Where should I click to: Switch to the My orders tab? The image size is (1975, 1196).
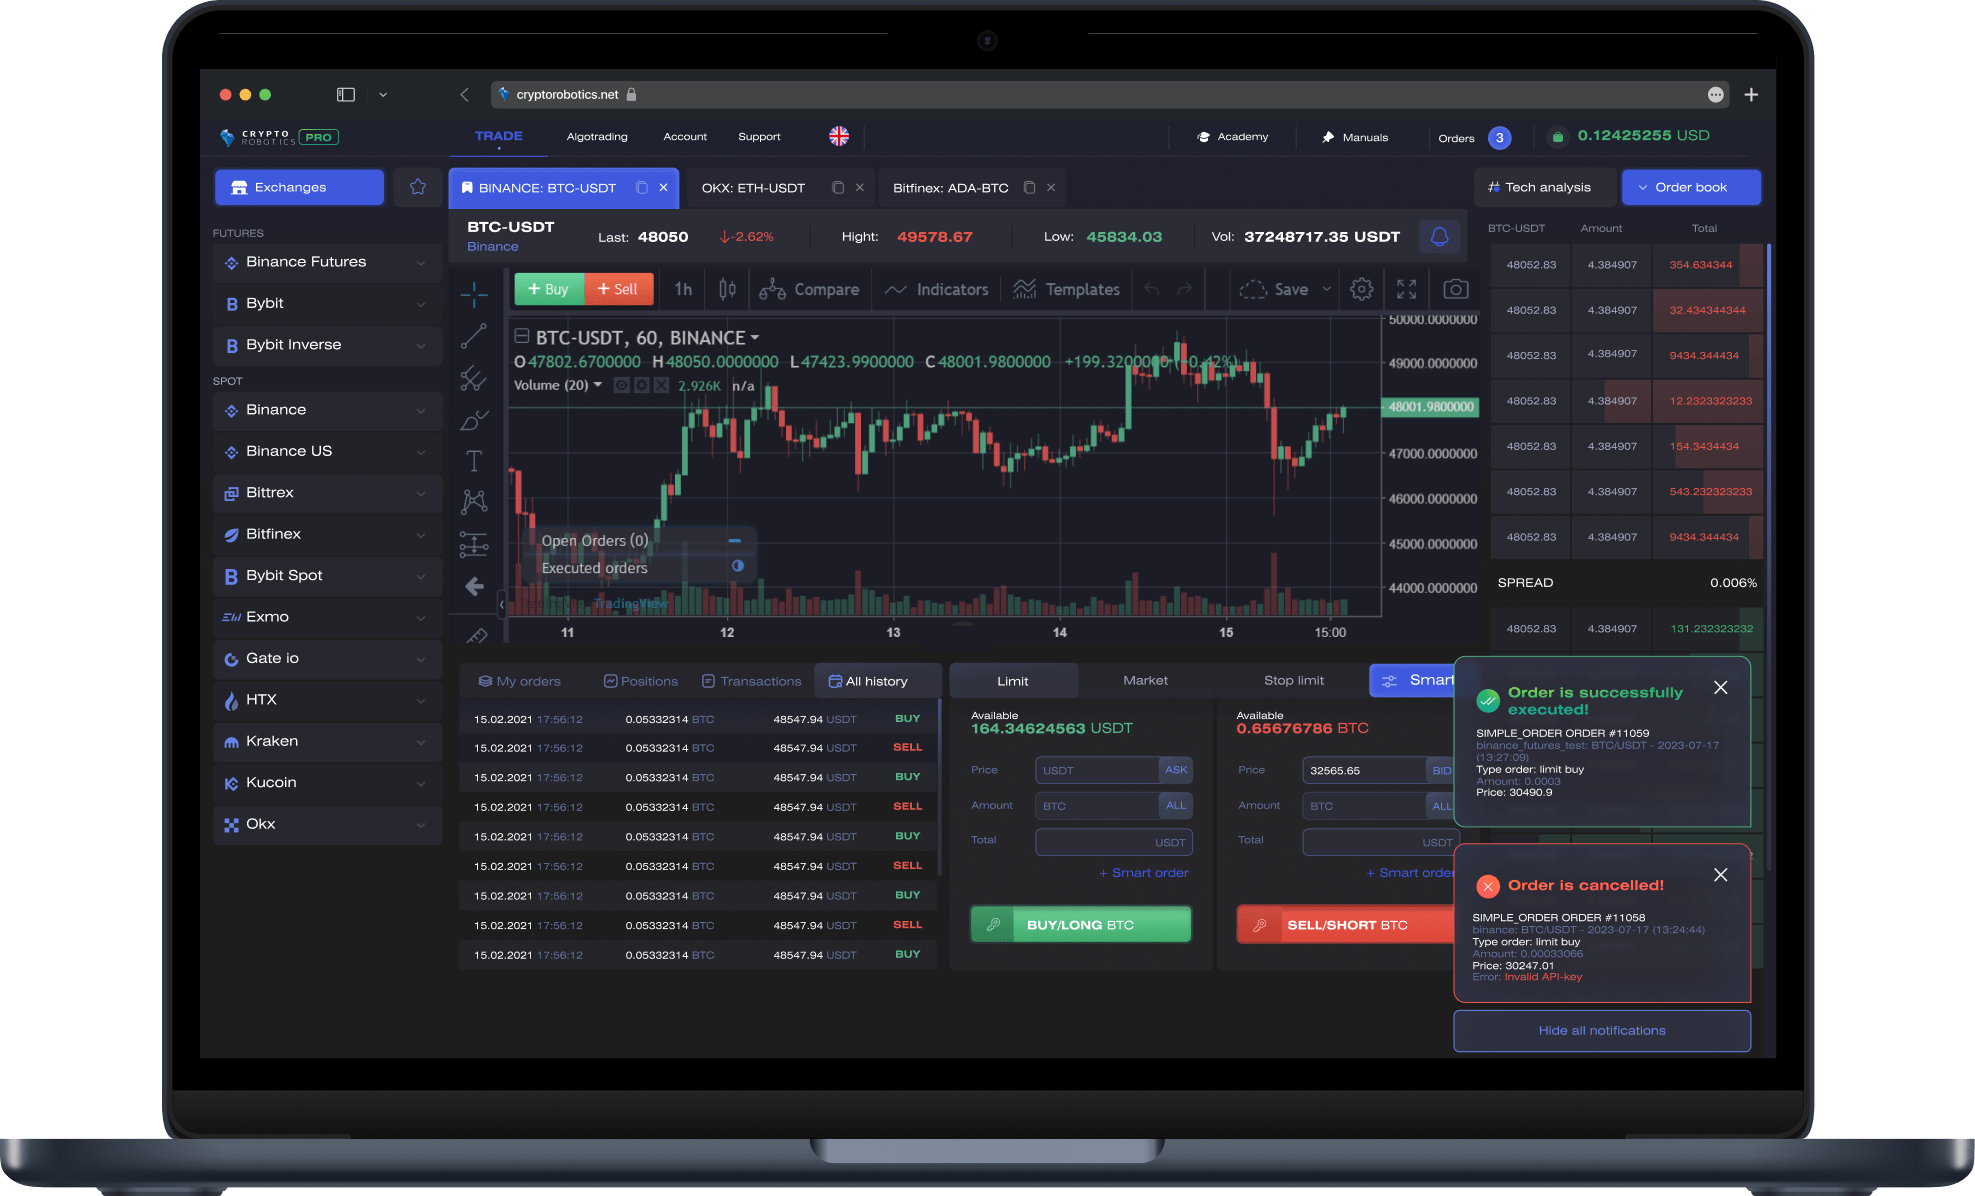click(520, 681)
